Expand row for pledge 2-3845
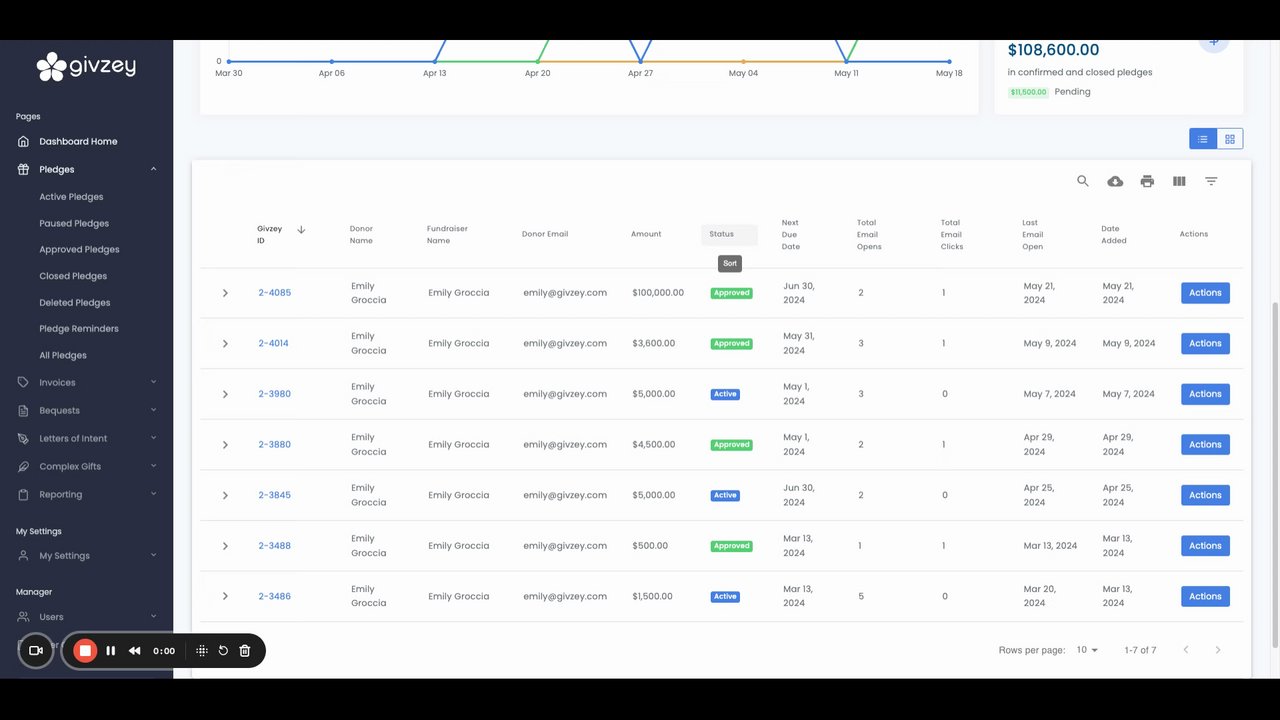This screenshot has width=1280, height=720. (x=225, y=495)
